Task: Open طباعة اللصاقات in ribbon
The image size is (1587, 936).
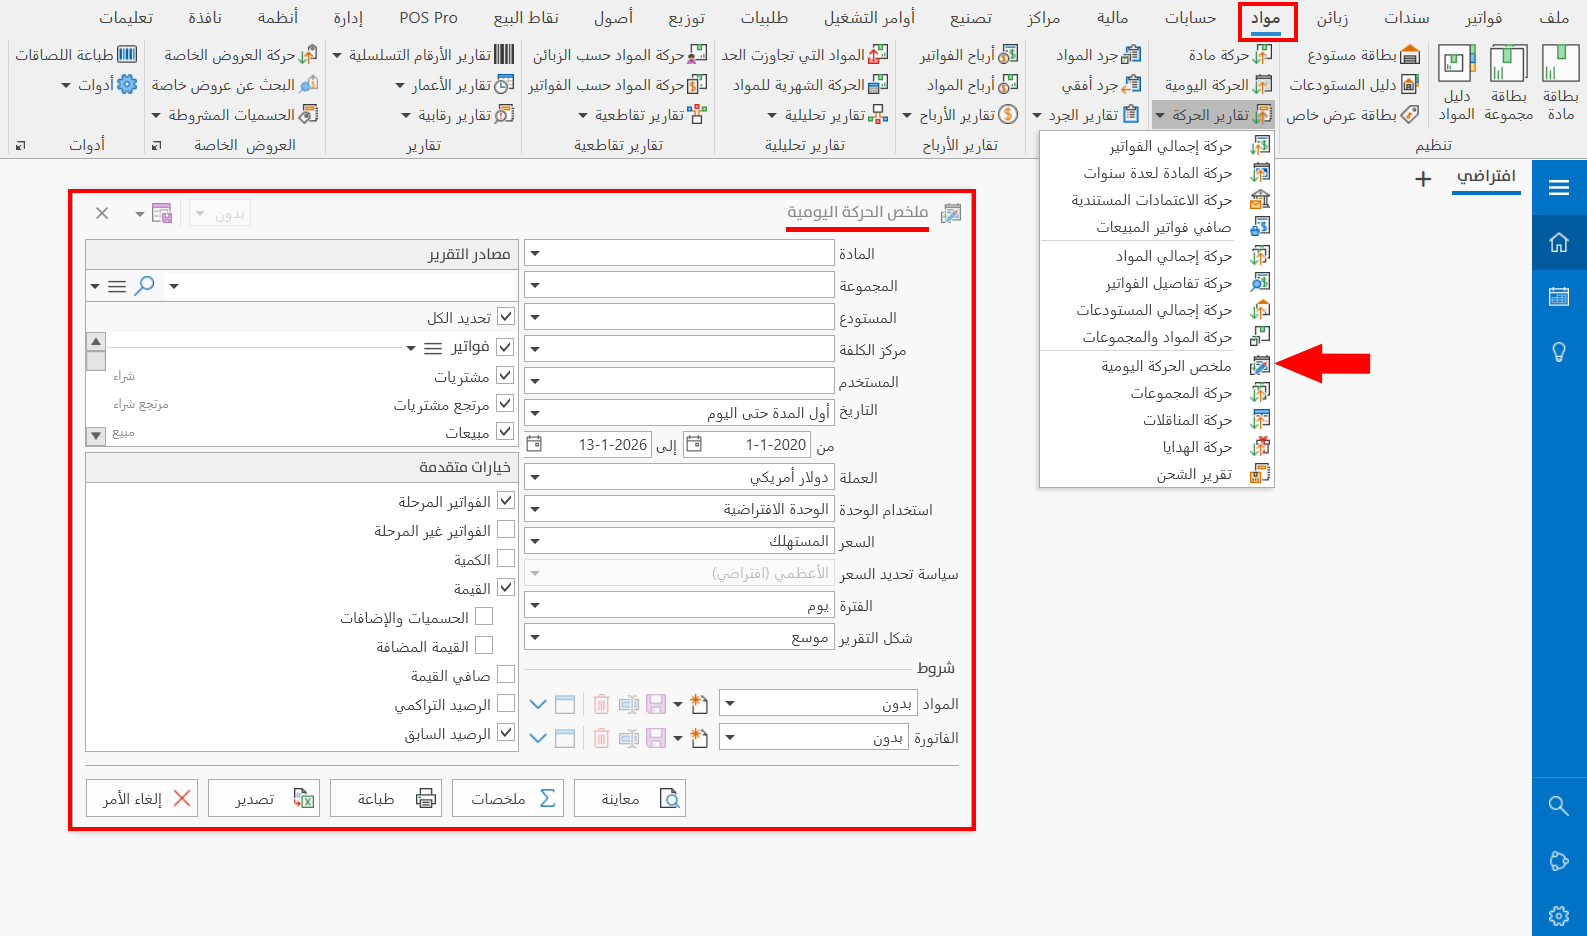Action: [76, 55]
